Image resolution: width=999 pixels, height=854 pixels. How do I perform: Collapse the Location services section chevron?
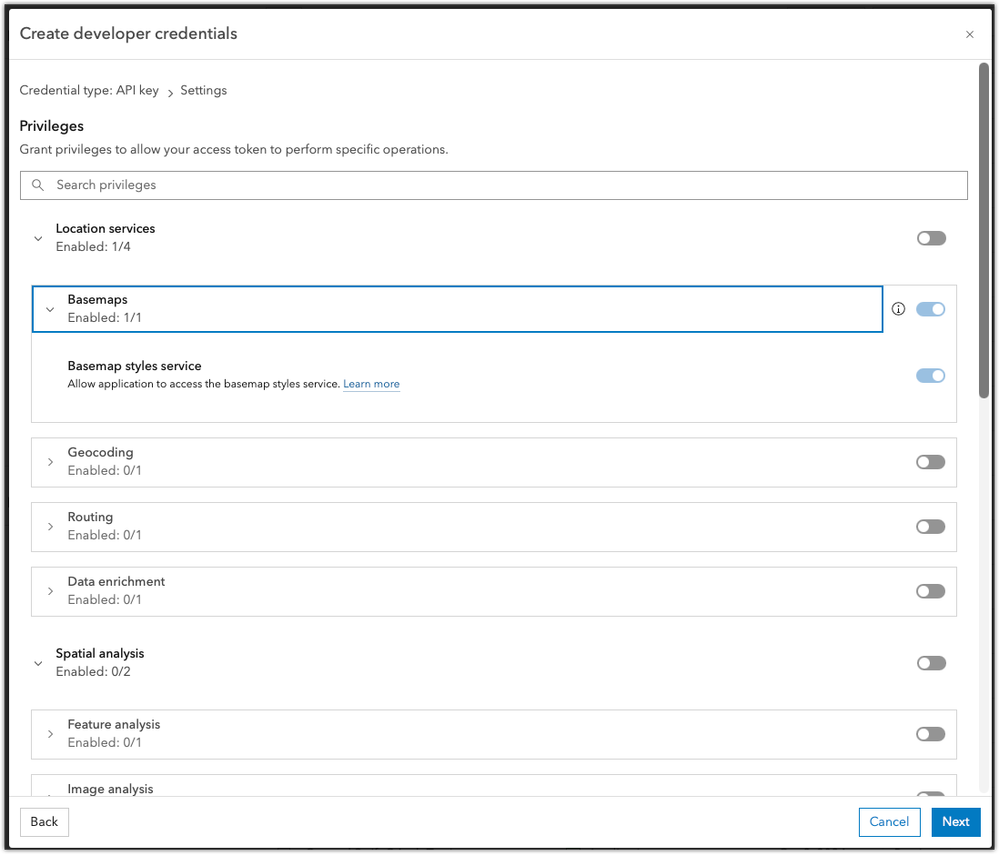(38, 238)
